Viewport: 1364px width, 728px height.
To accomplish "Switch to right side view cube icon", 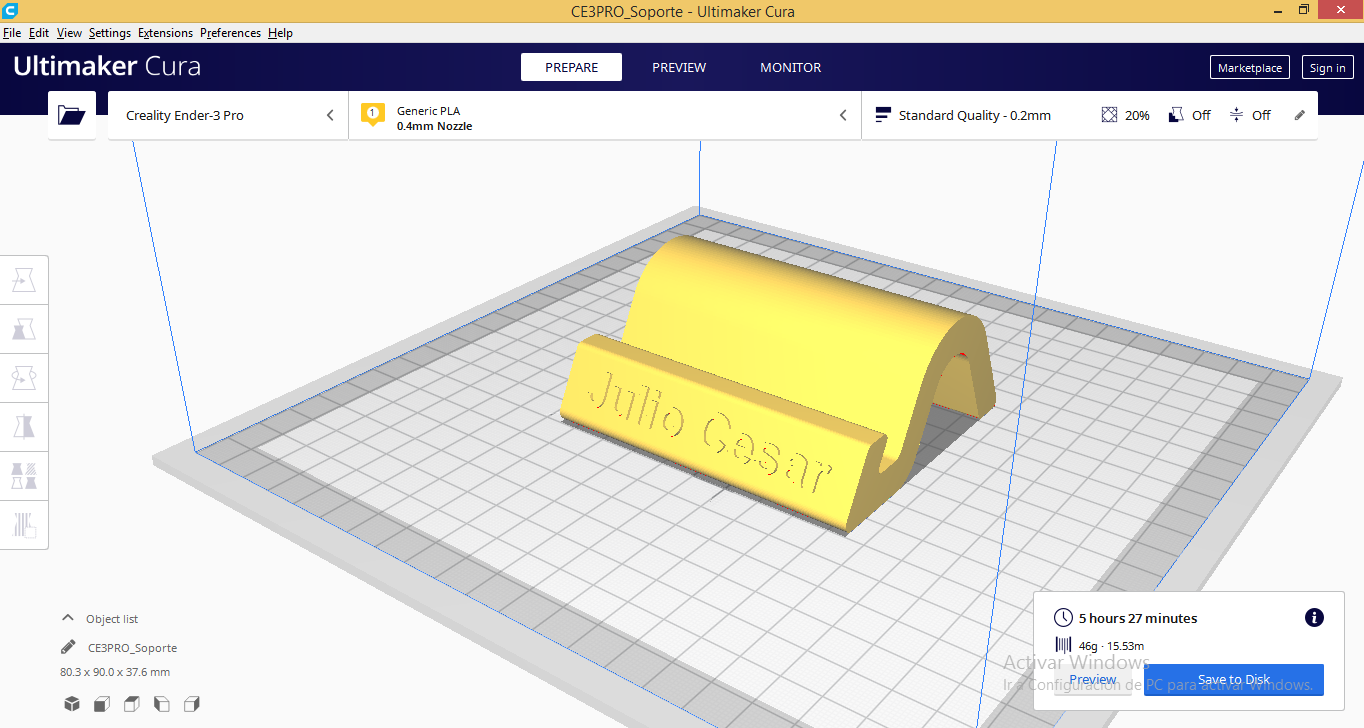I will tap(192, 704).
